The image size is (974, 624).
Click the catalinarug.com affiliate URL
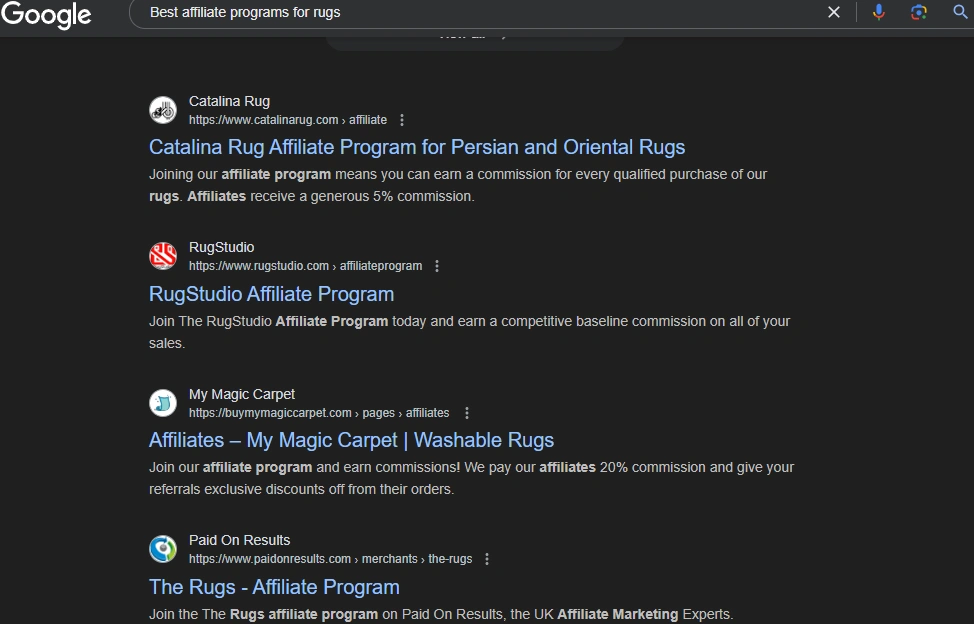(x=288, y=120)
